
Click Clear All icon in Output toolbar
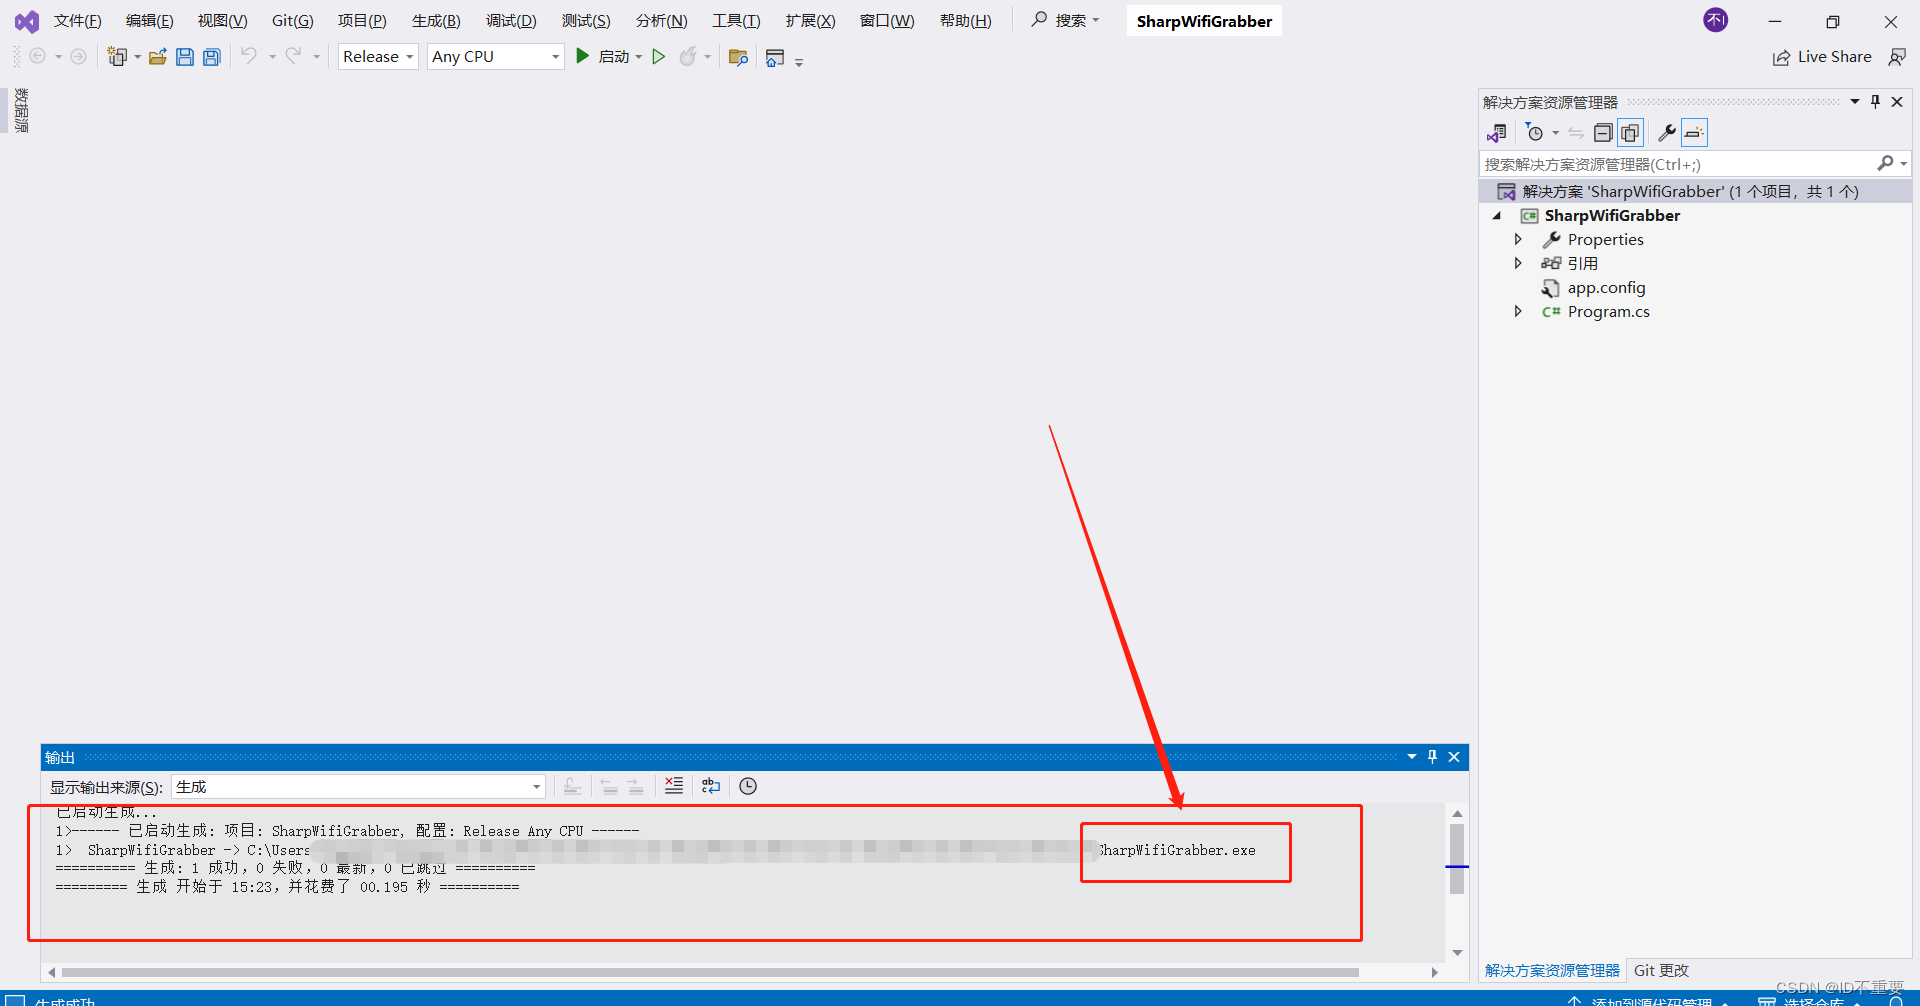click(674, 786)
